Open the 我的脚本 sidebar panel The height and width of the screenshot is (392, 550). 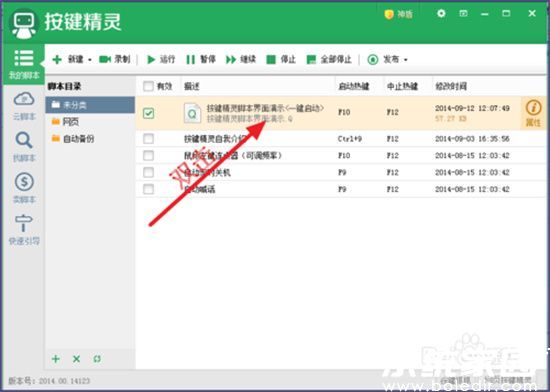coord(24,64)
